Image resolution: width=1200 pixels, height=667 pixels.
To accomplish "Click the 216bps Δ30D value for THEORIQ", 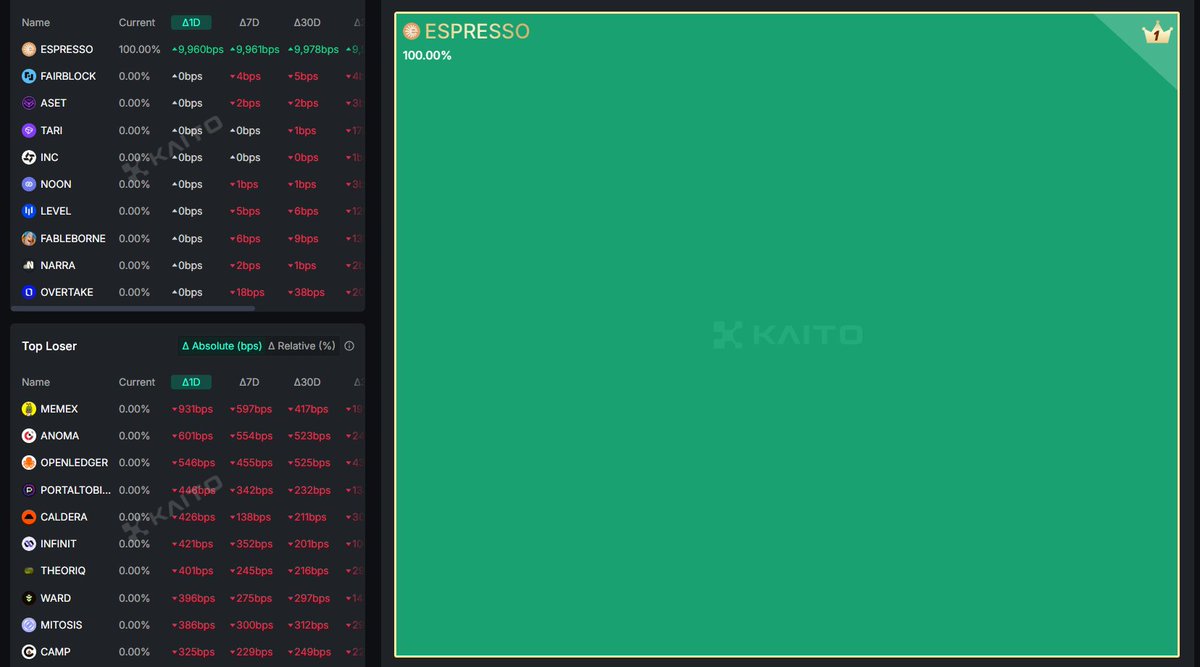I will click(x=309, y=571).
